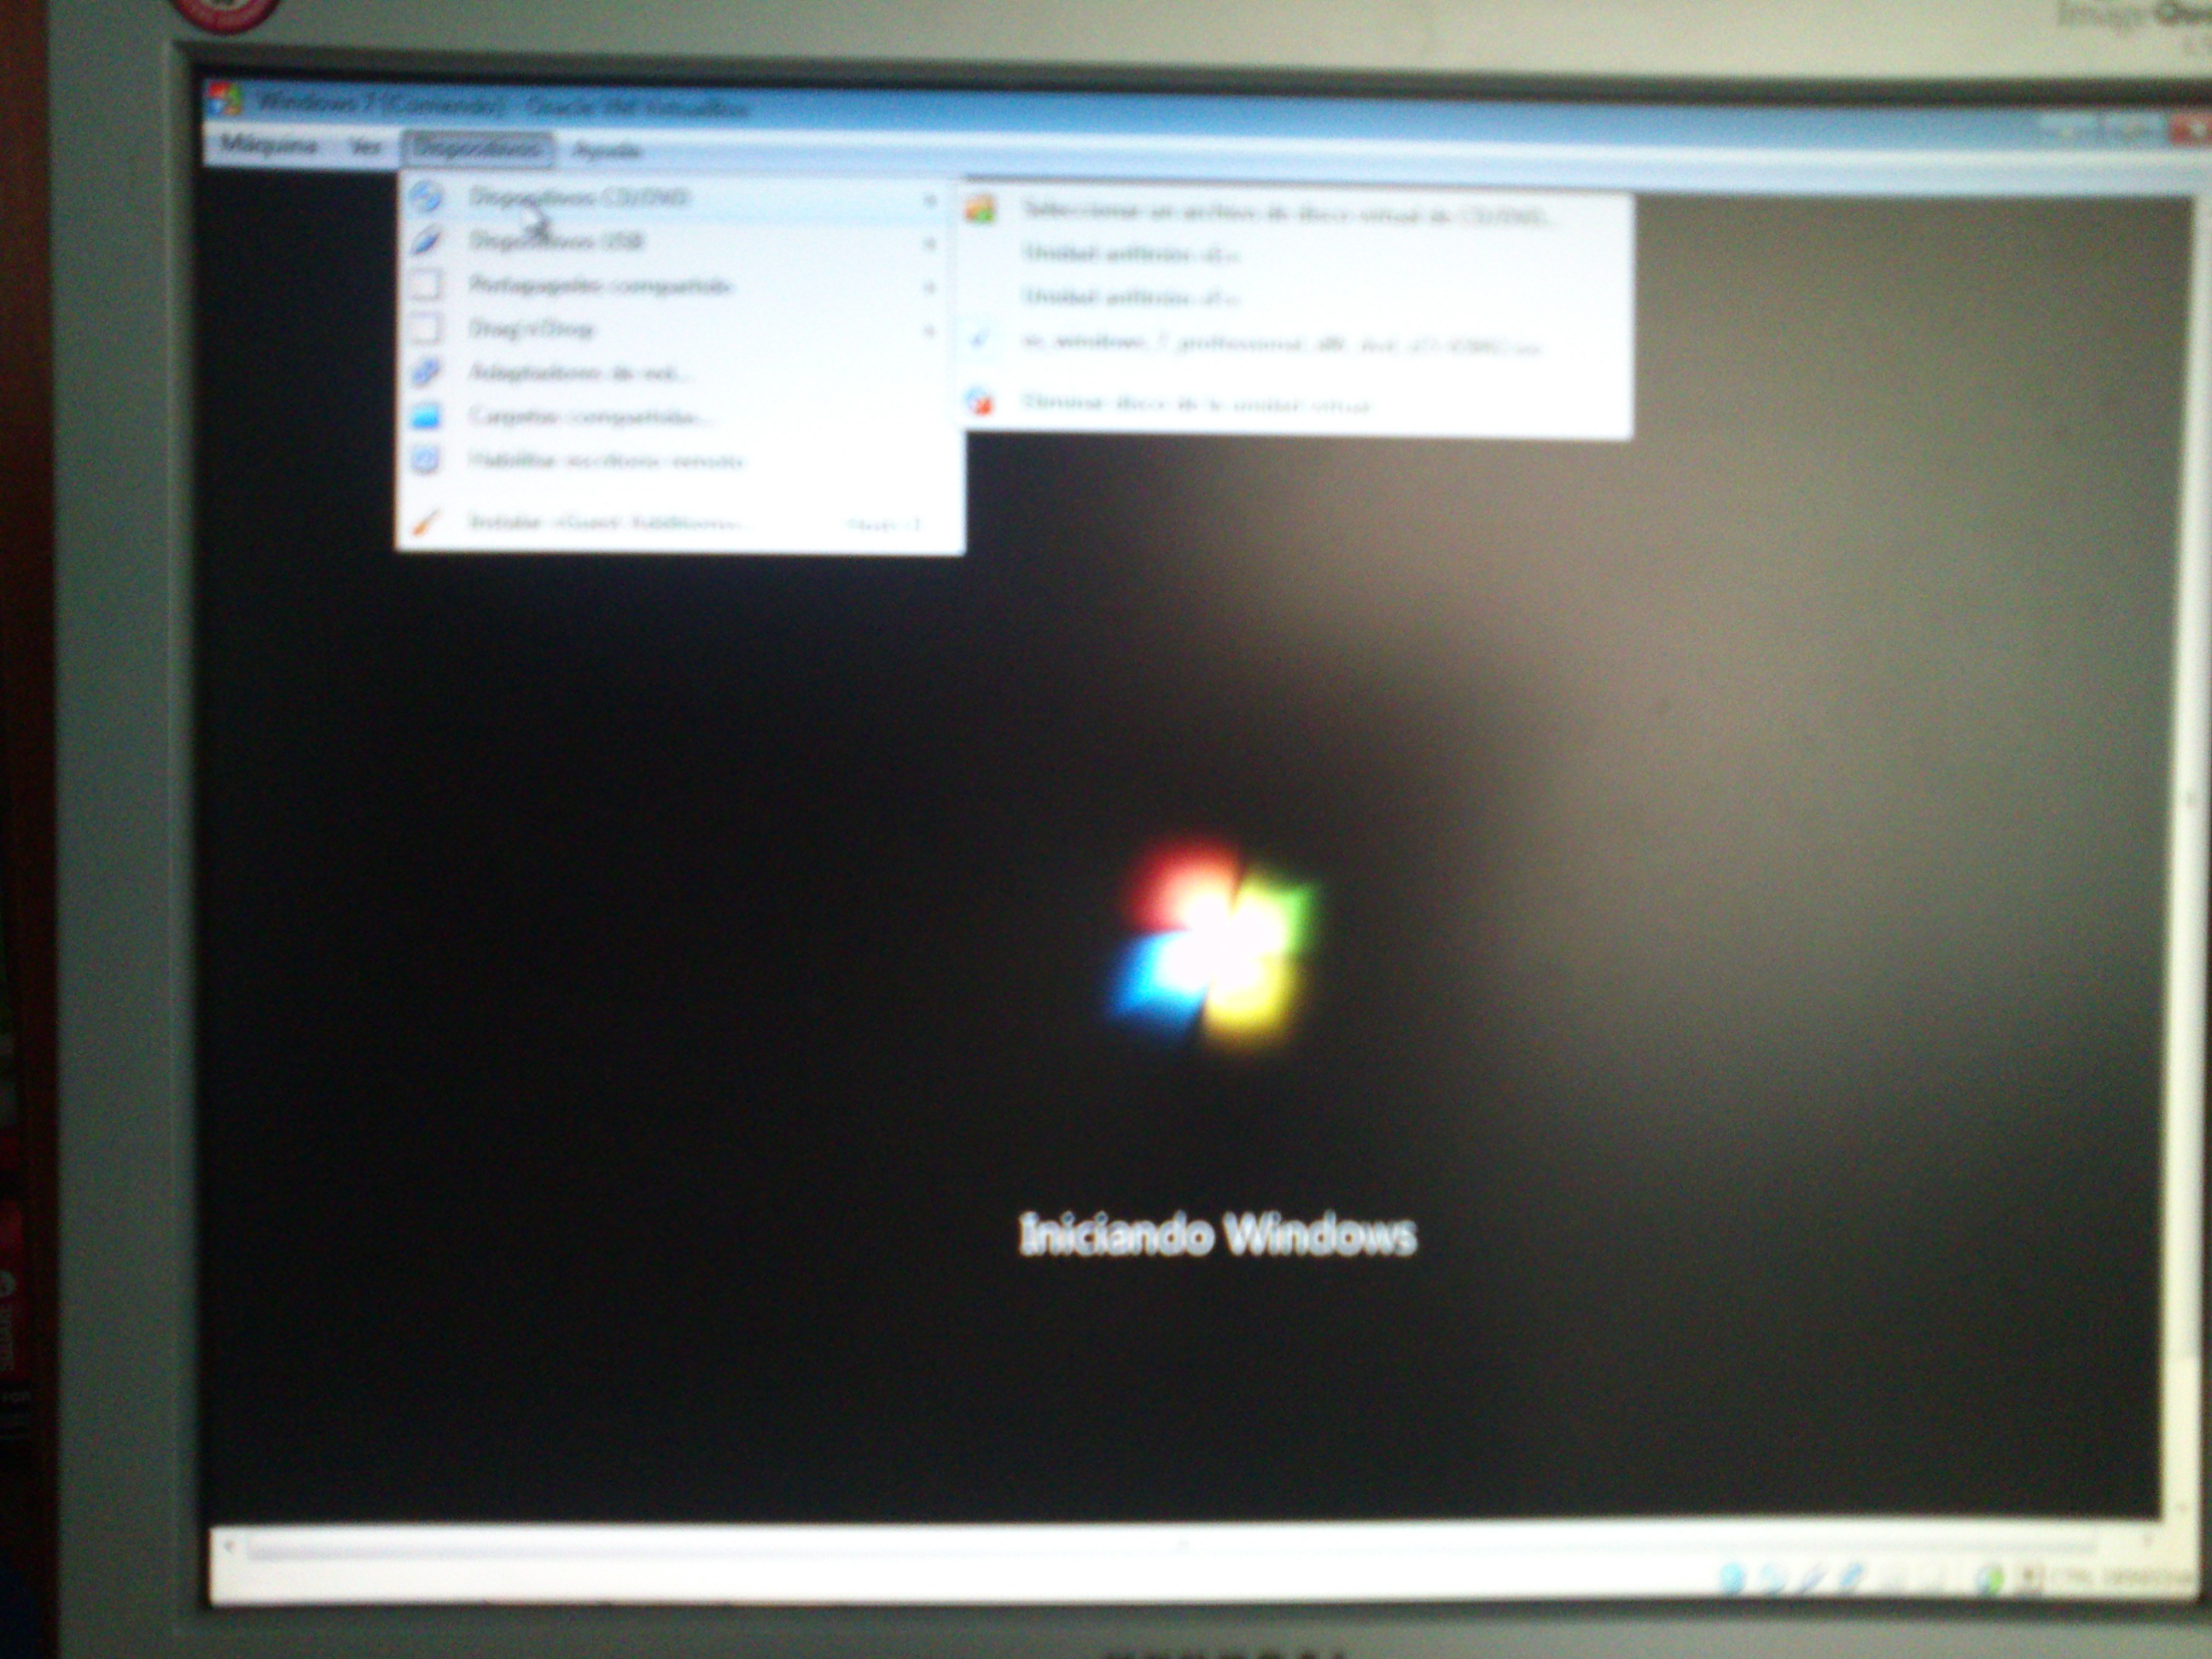Click the Guest Additions install icon
The width and height of the screenshot is (2212, 1659).
(x=426, y=523)
